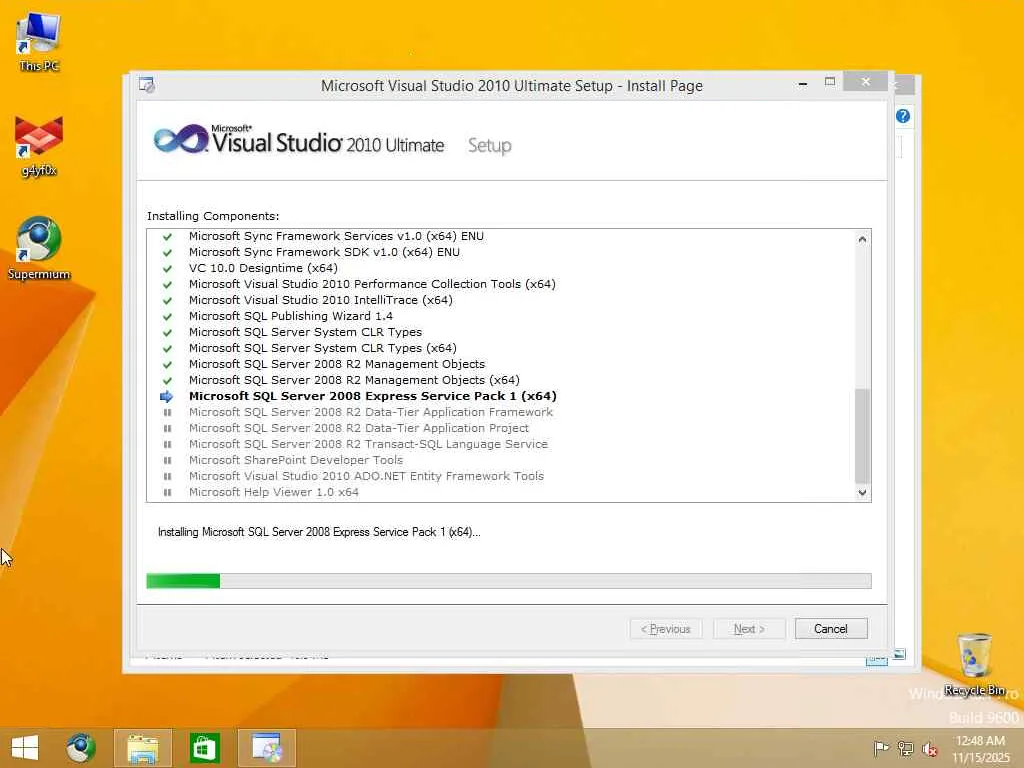This screenshot has height=768, width=1024.
Task: Click the network tray icon
Action: click(x=905, y=748)
